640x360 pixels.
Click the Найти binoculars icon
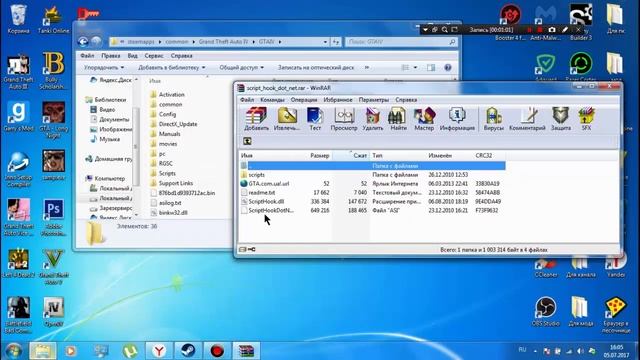398,119
